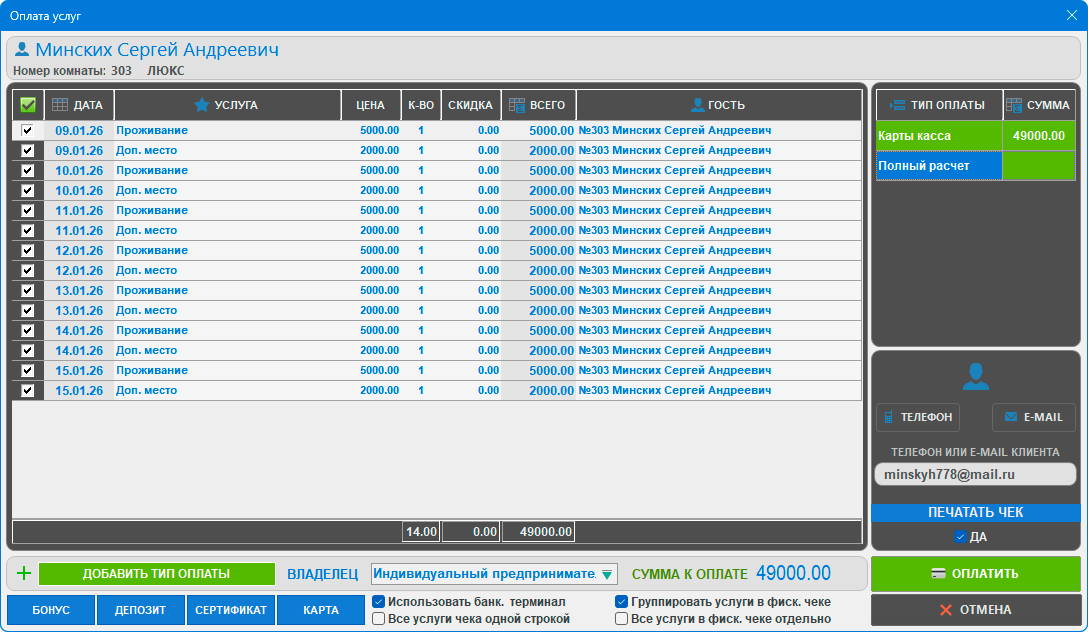Disable Использовать банк. терминал checkbox

[379, 601]
